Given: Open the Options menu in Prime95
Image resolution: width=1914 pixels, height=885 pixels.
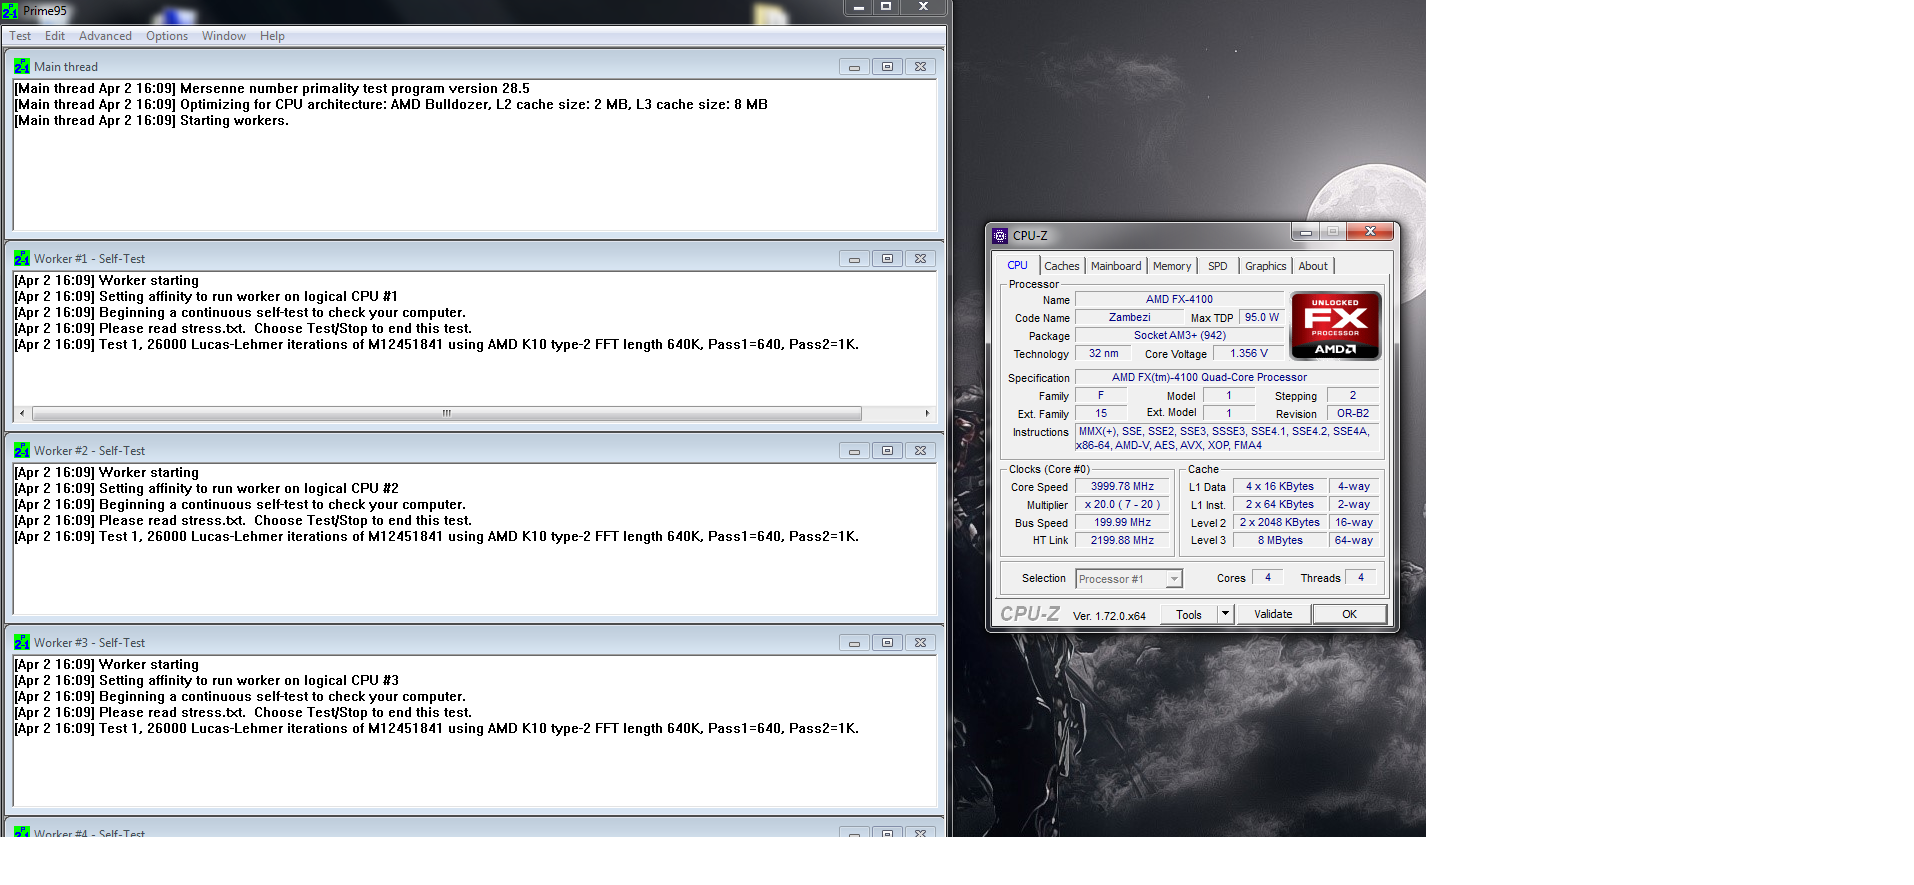Looking at the screenshot, I should [167, 36].
